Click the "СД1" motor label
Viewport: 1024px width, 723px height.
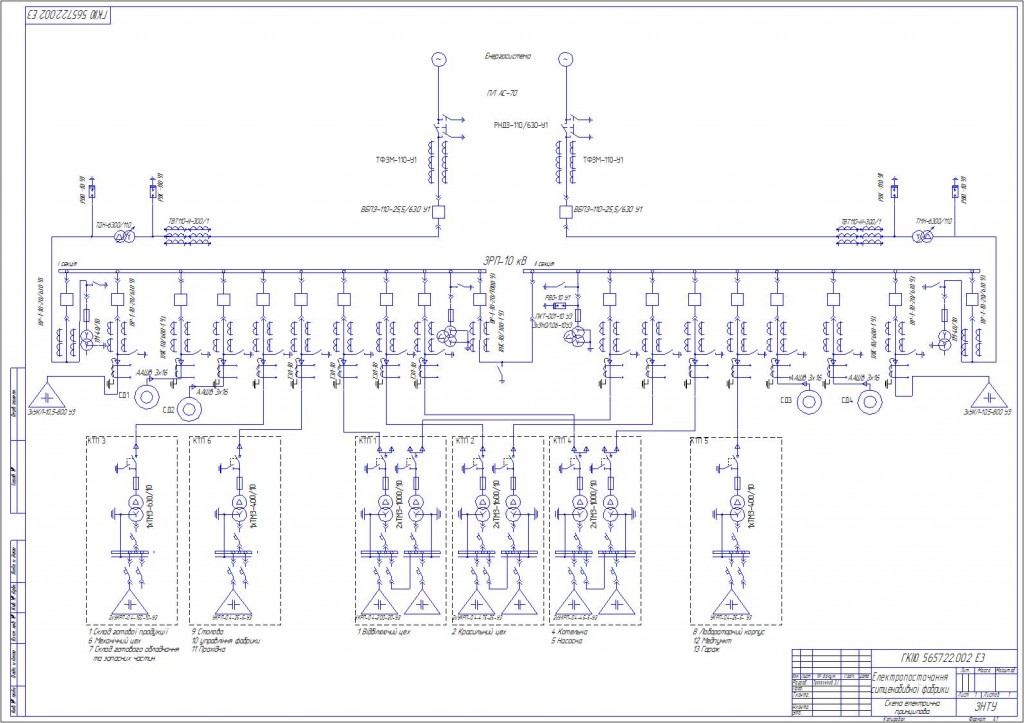coord(124,394)
